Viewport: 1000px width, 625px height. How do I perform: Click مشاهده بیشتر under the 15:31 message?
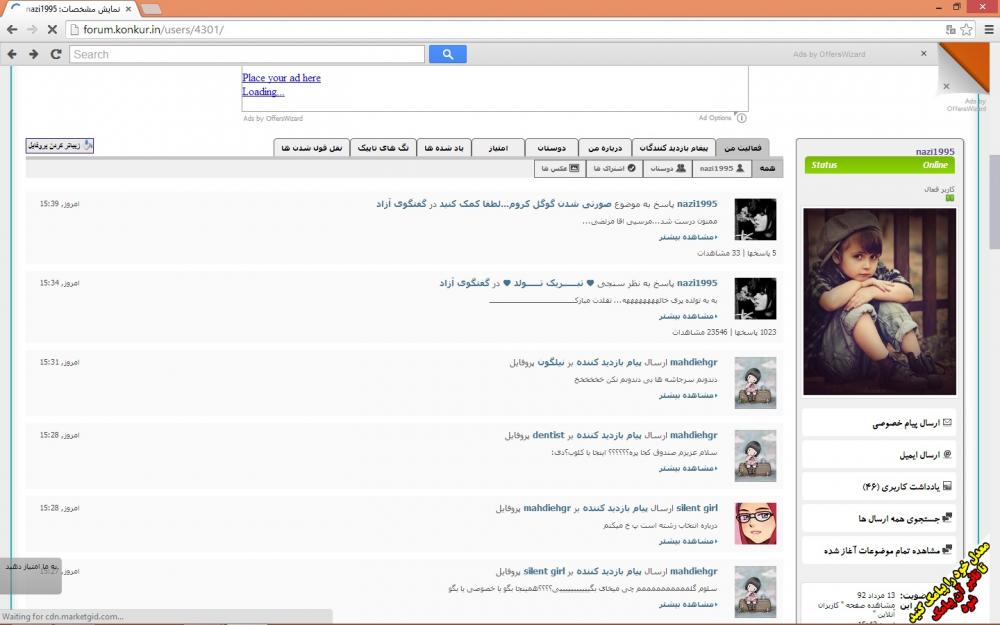(688, 395)
